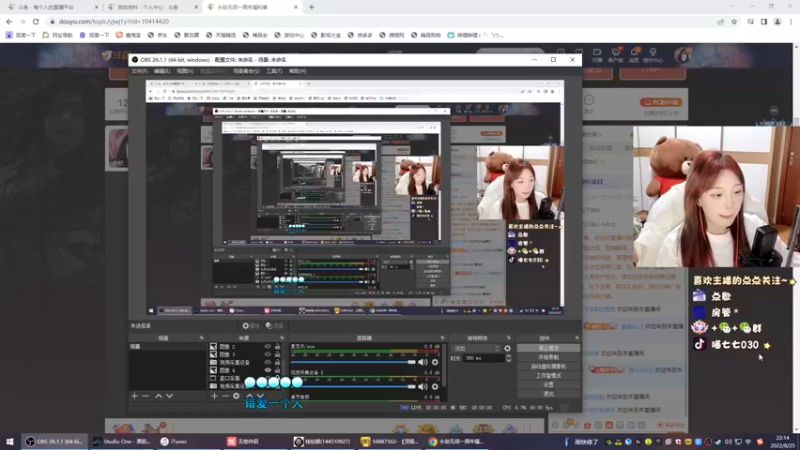This screenshot has width=800, height=450.
Task: Open OBS Scene Collection menu 场景集合(S)
Action: (246, 71)
